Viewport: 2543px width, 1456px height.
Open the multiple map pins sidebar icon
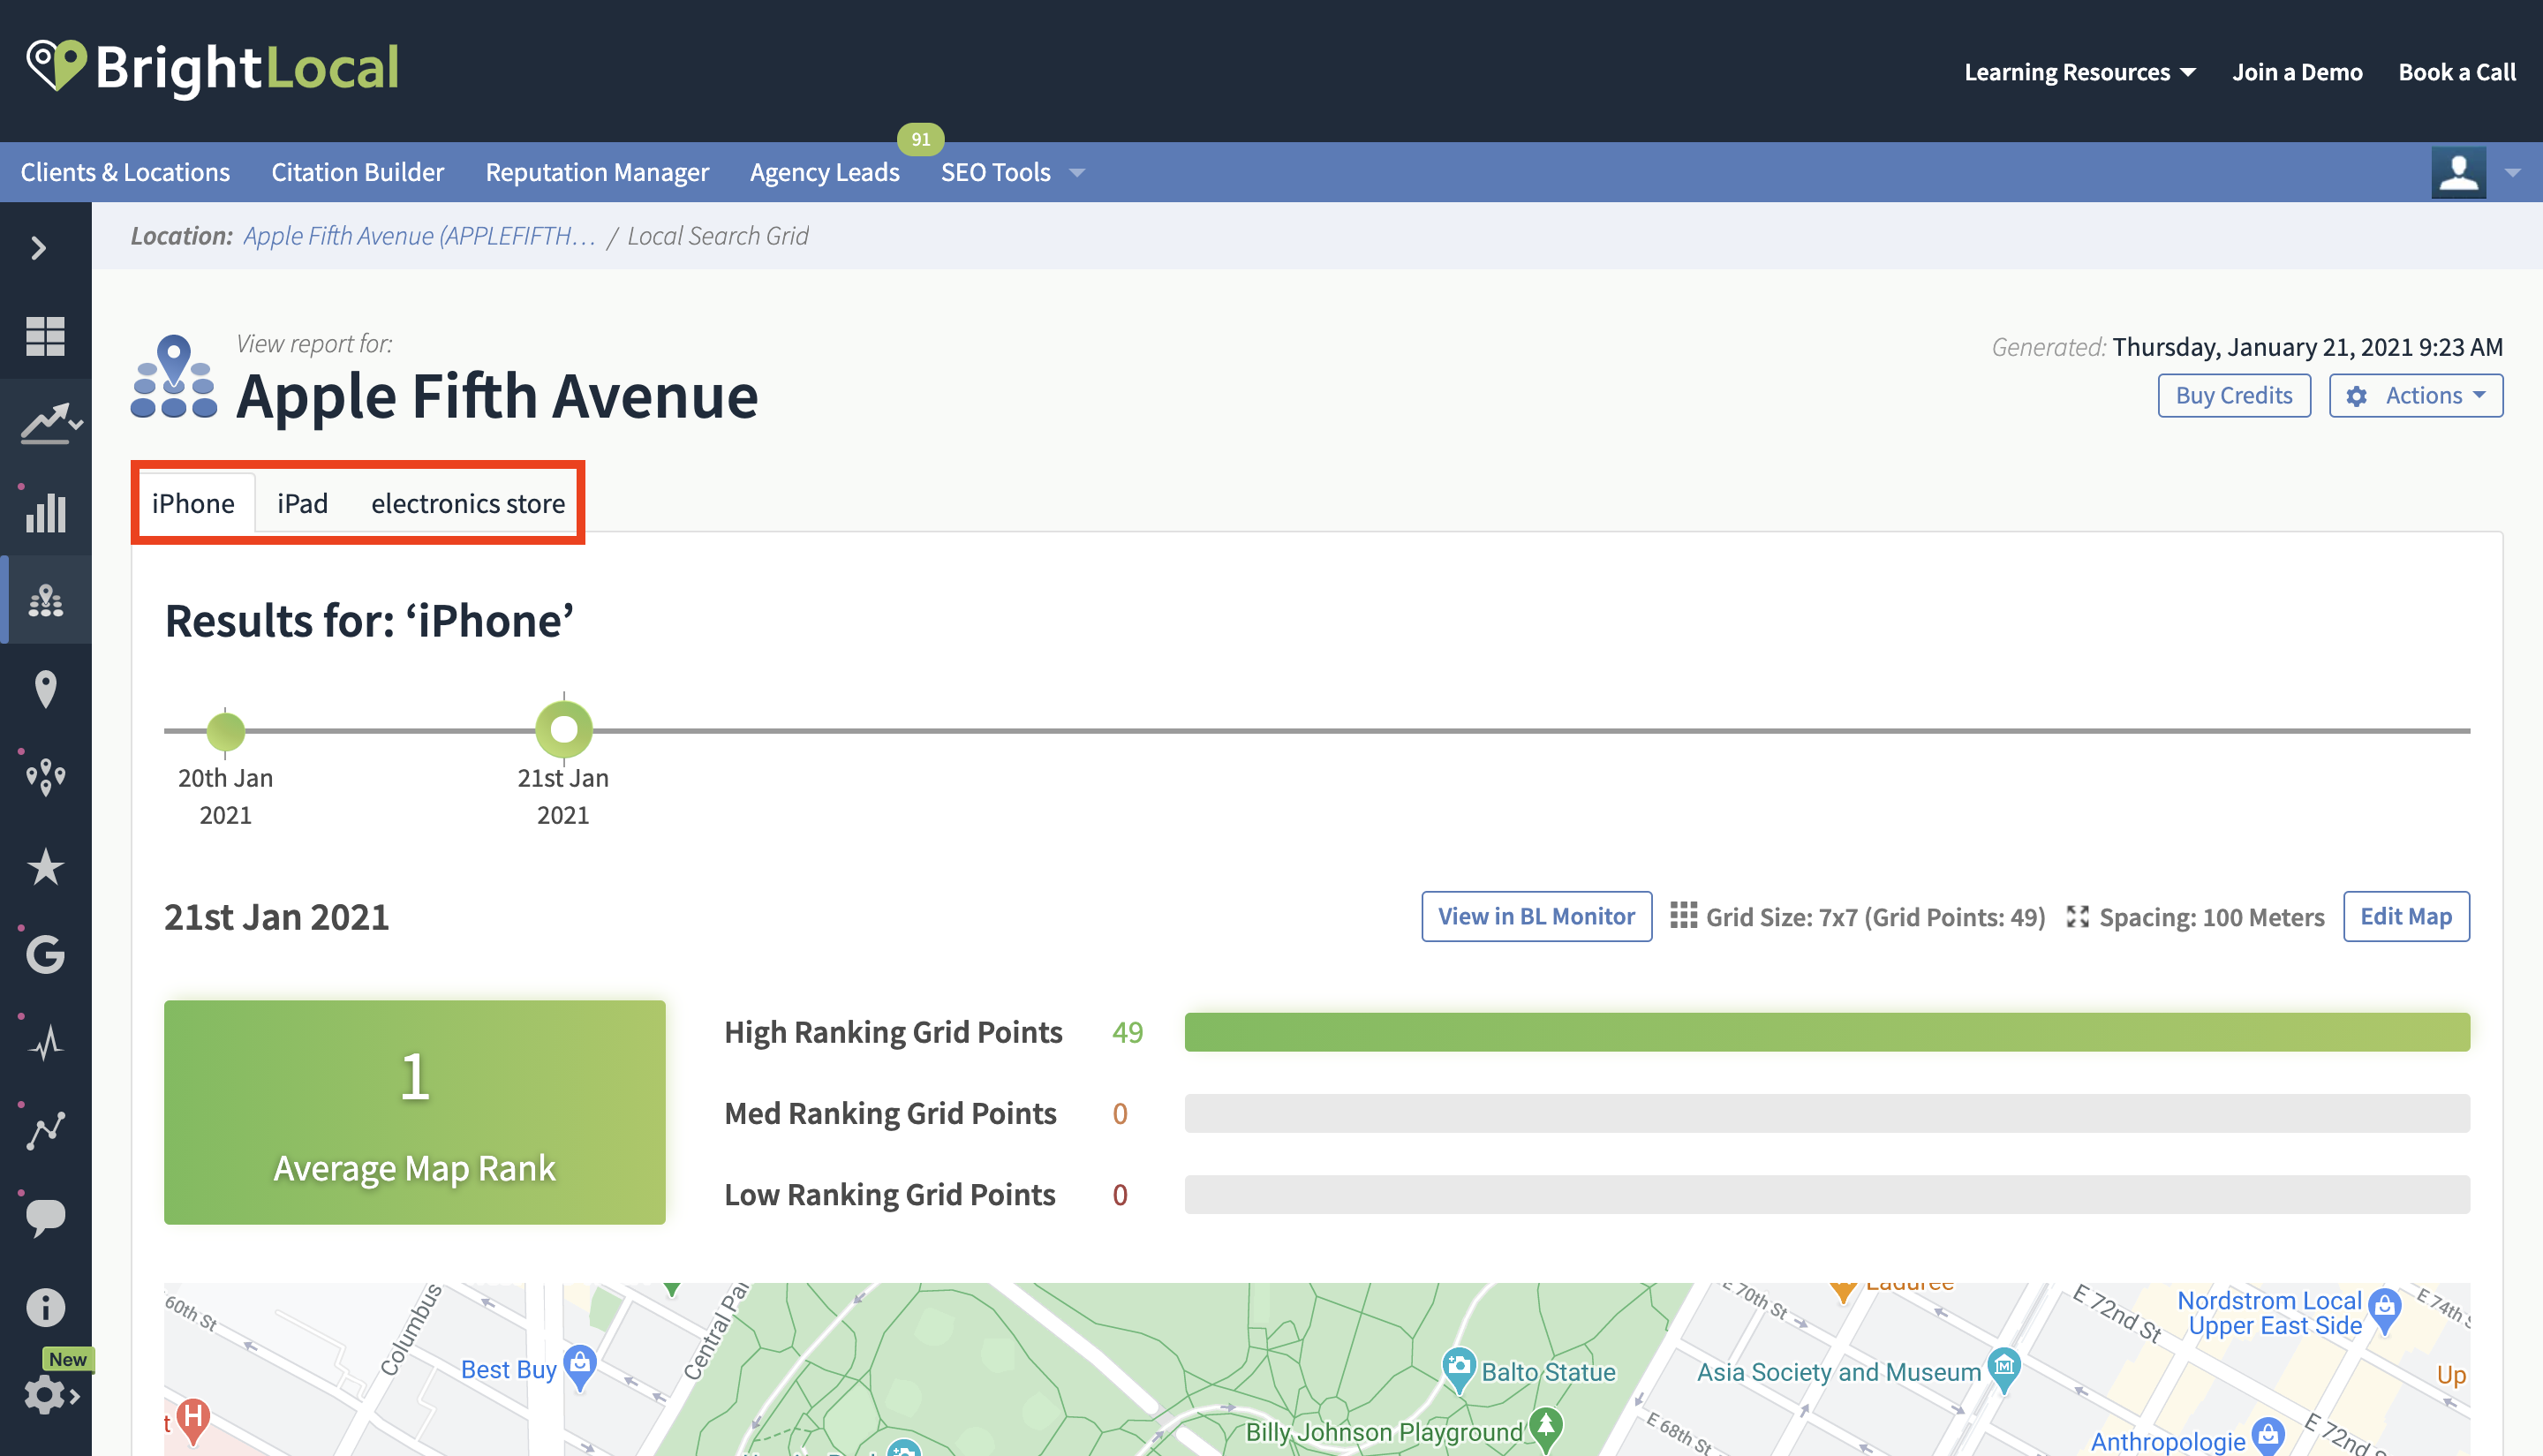(46, 776)
